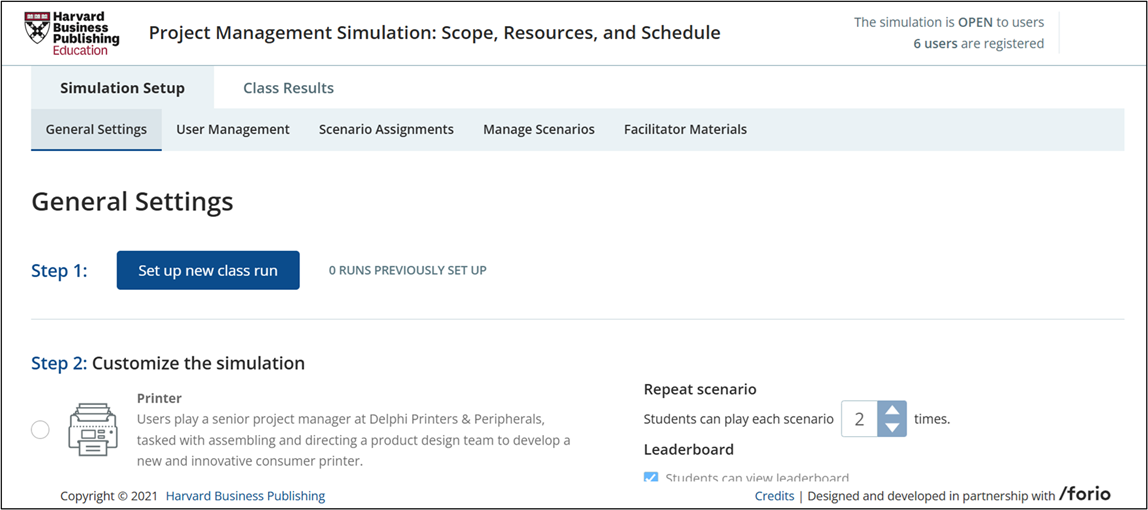The height and width of the screenshot is (510, 1148).
Task: Toggle Students can view leaderboard checkbox
Action: coord(651,478)
